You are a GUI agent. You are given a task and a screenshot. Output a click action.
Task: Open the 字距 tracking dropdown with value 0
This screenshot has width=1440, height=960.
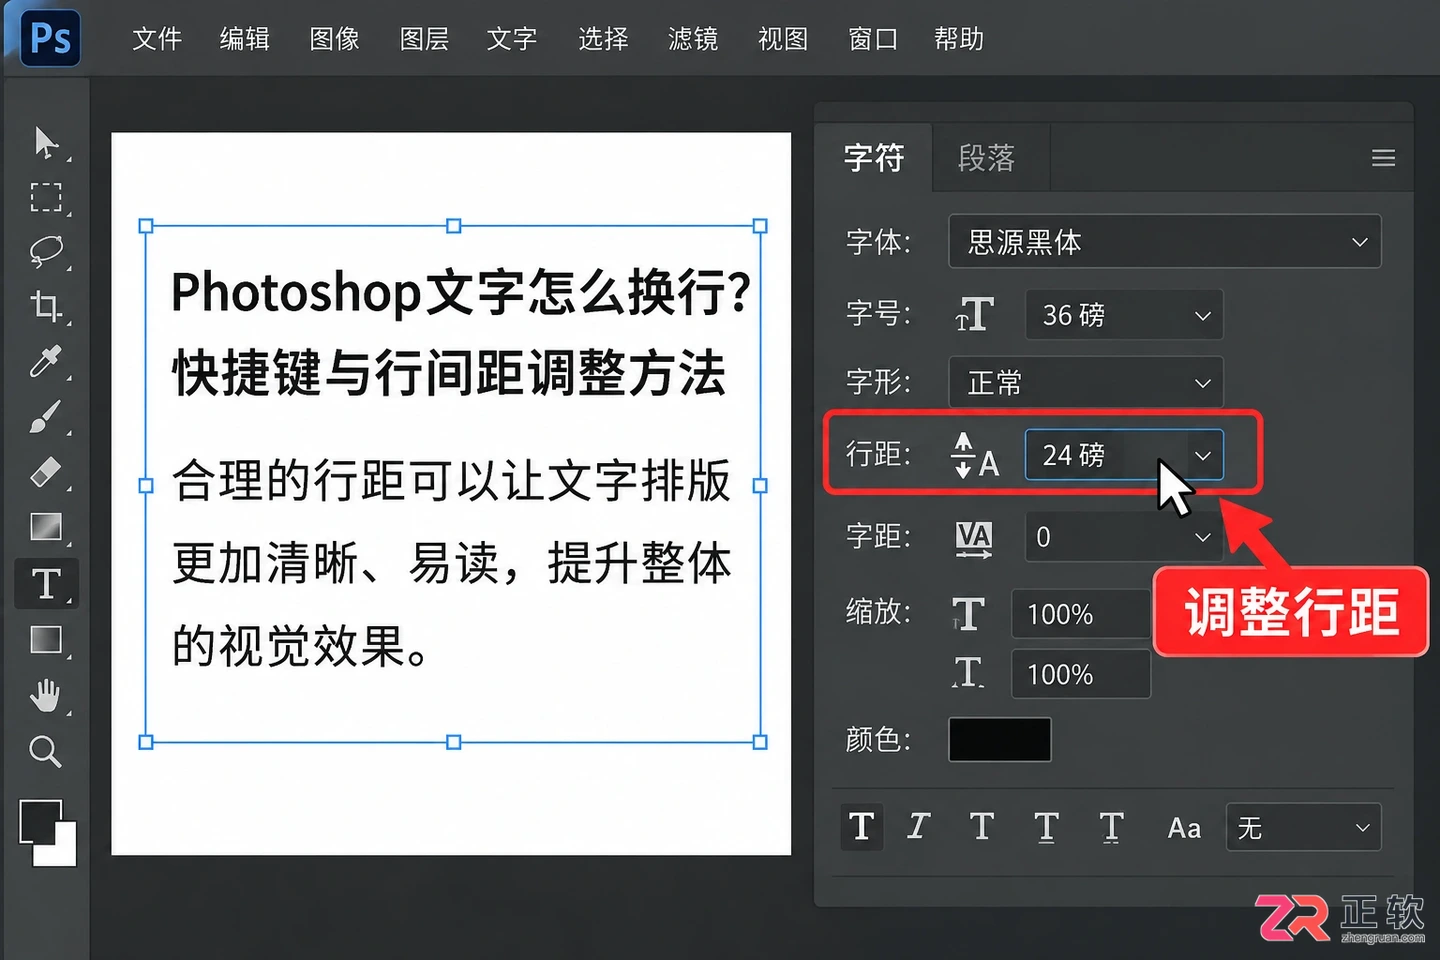pyautogui.click(x=1124, y=537)
